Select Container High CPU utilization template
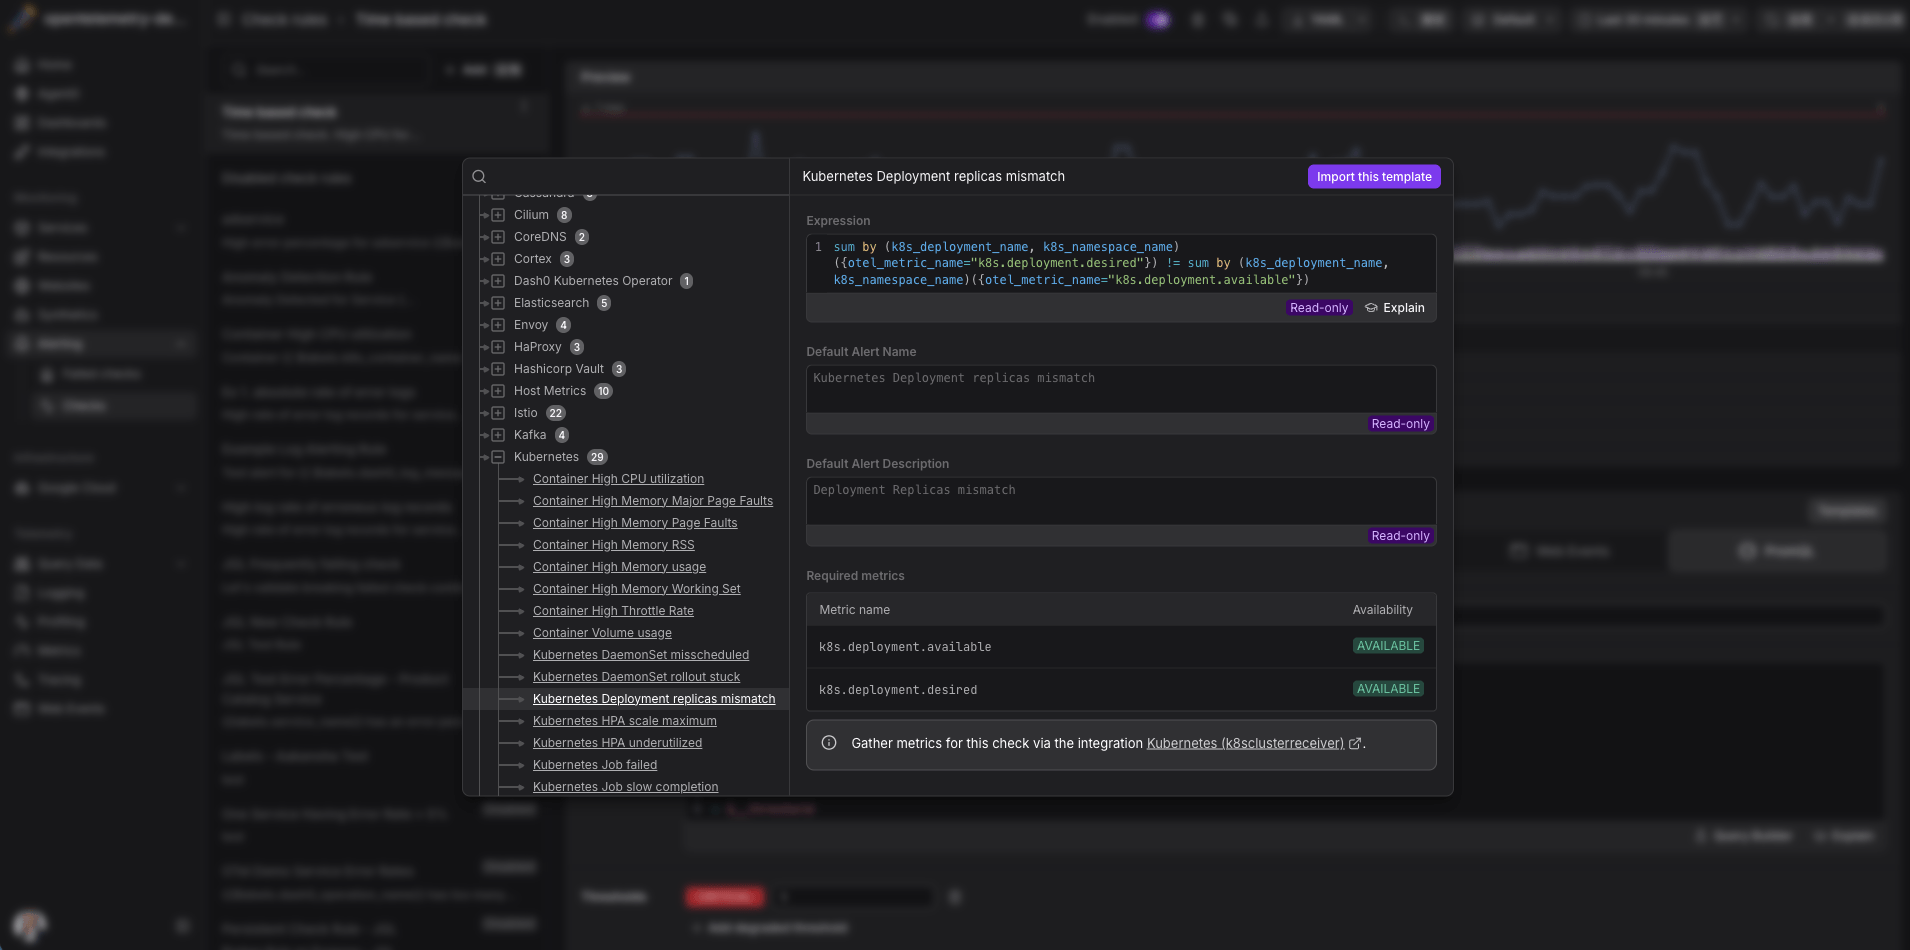1910x950 pixels. tap(618, 479)
